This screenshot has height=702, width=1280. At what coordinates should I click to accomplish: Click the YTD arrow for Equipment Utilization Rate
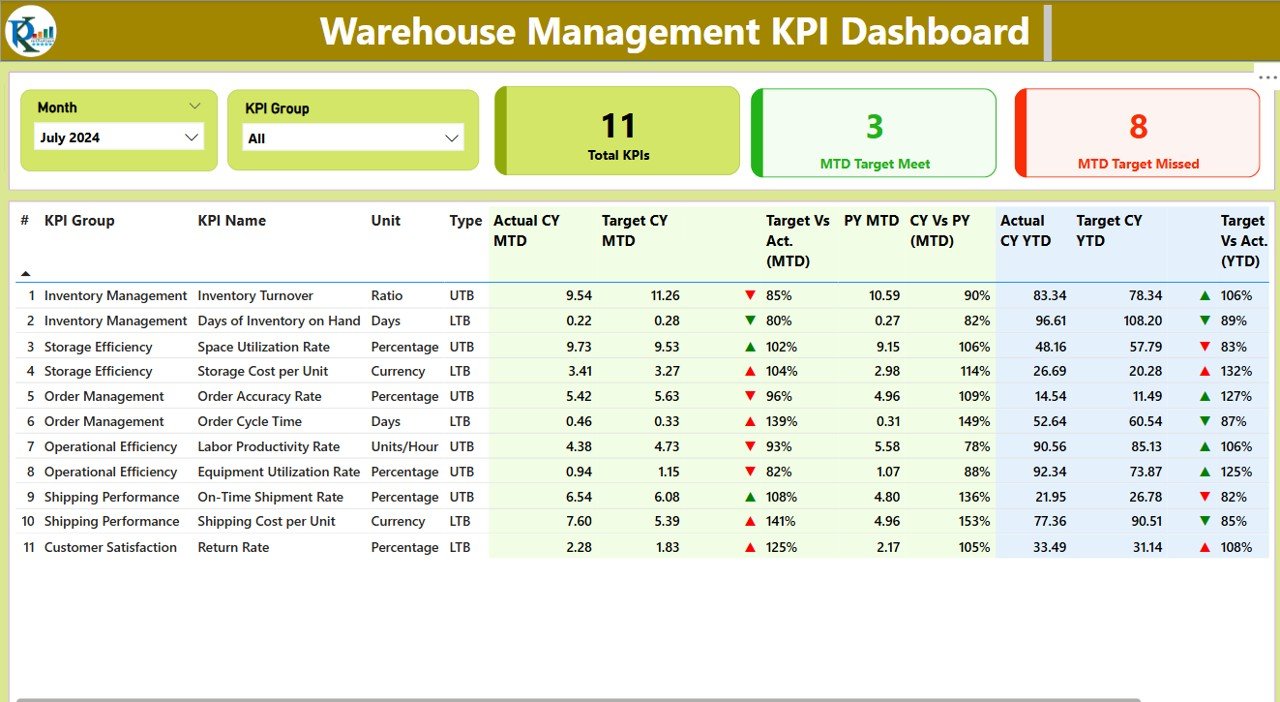(1205, 472)
